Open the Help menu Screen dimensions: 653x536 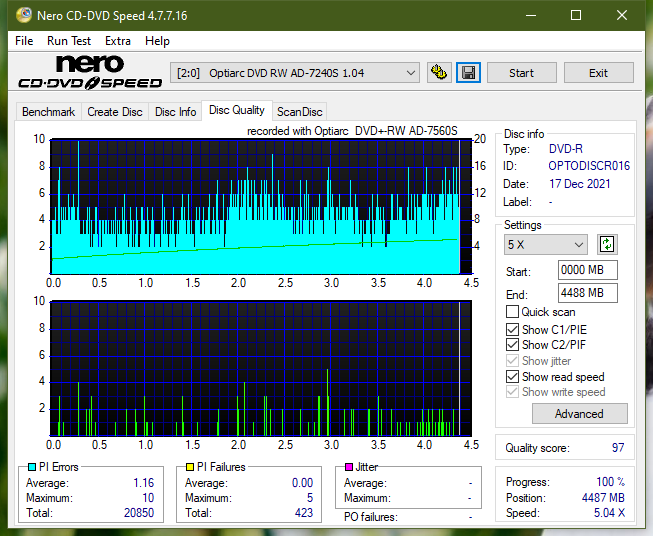[x=157, y=41]
